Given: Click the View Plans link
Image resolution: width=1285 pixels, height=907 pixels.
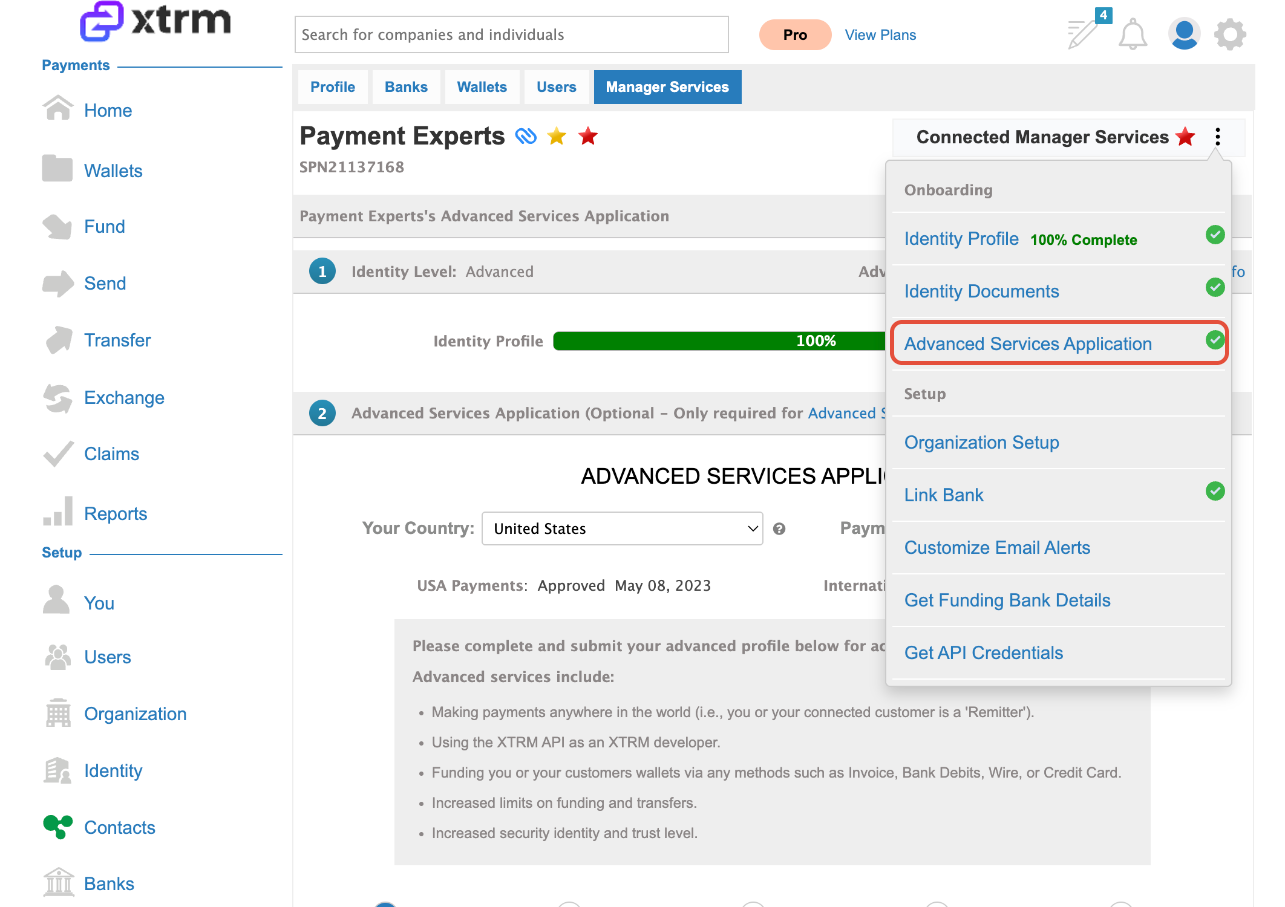Looking at the screenshot, I should click(880, 35).
